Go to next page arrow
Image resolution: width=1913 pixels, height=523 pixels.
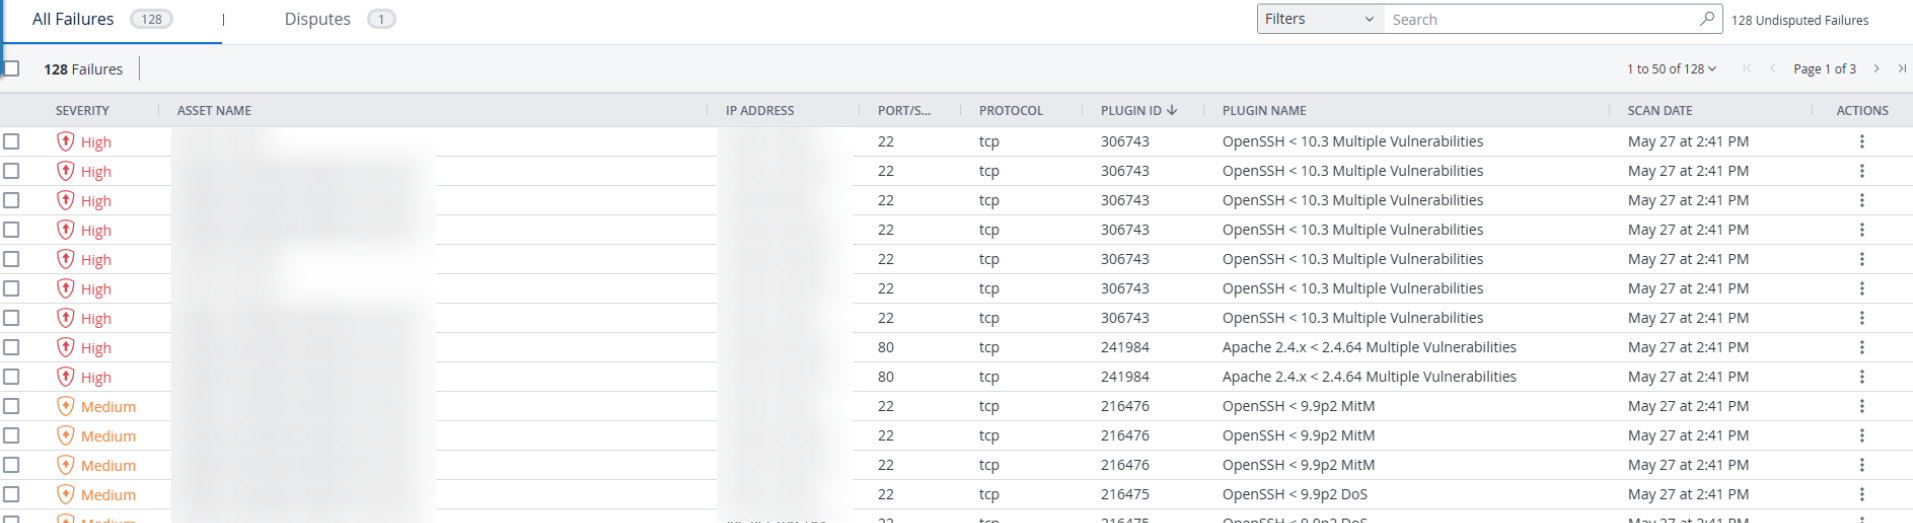1876,69
